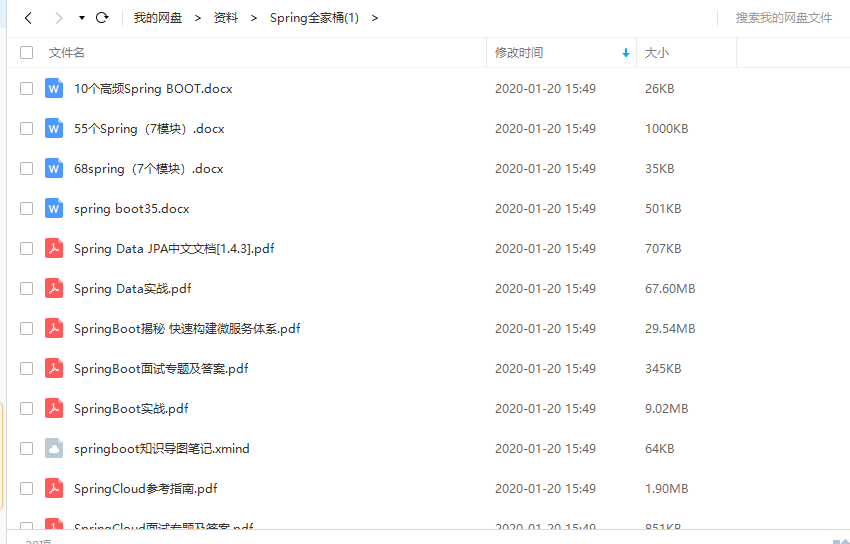Sort by 文件名 column header

tap(67, 53)
